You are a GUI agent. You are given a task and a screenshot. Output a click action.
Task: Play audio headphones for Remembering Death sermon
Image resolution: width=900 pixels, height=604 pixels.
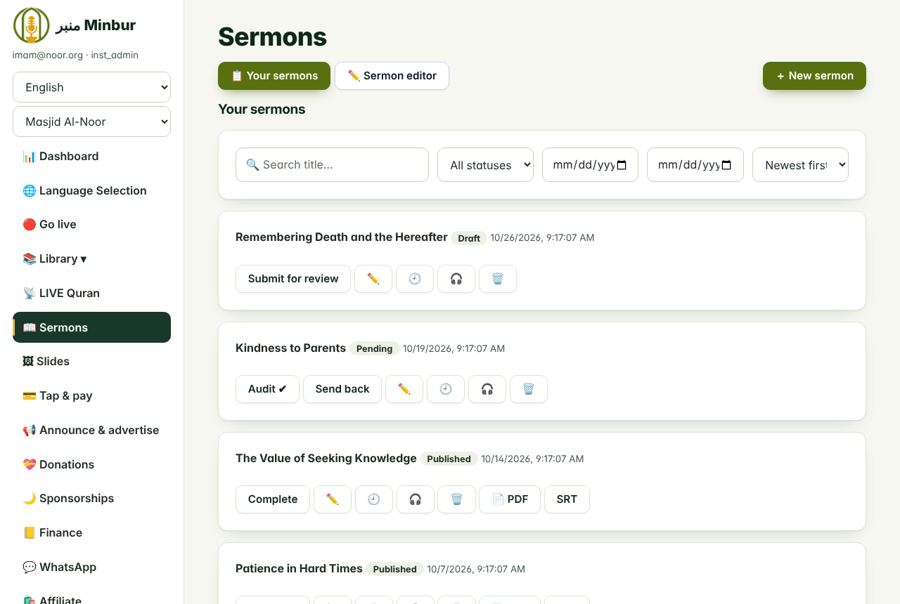(x=456, y=279)
